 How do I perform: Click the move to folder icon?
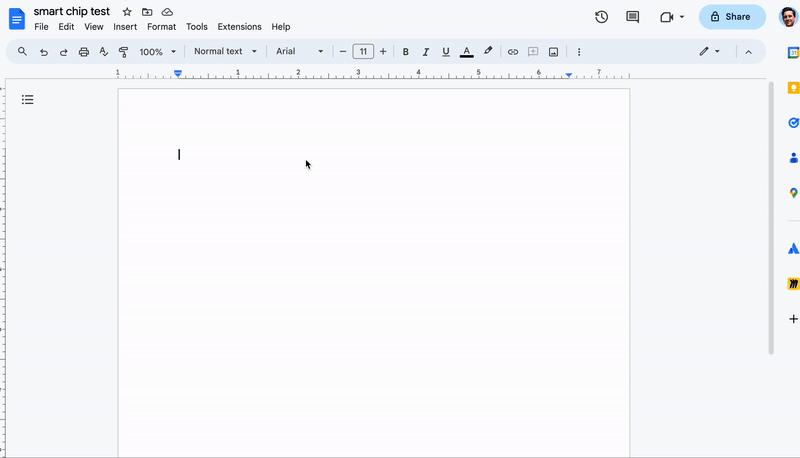pyautogui.click(x=147, y=12)
